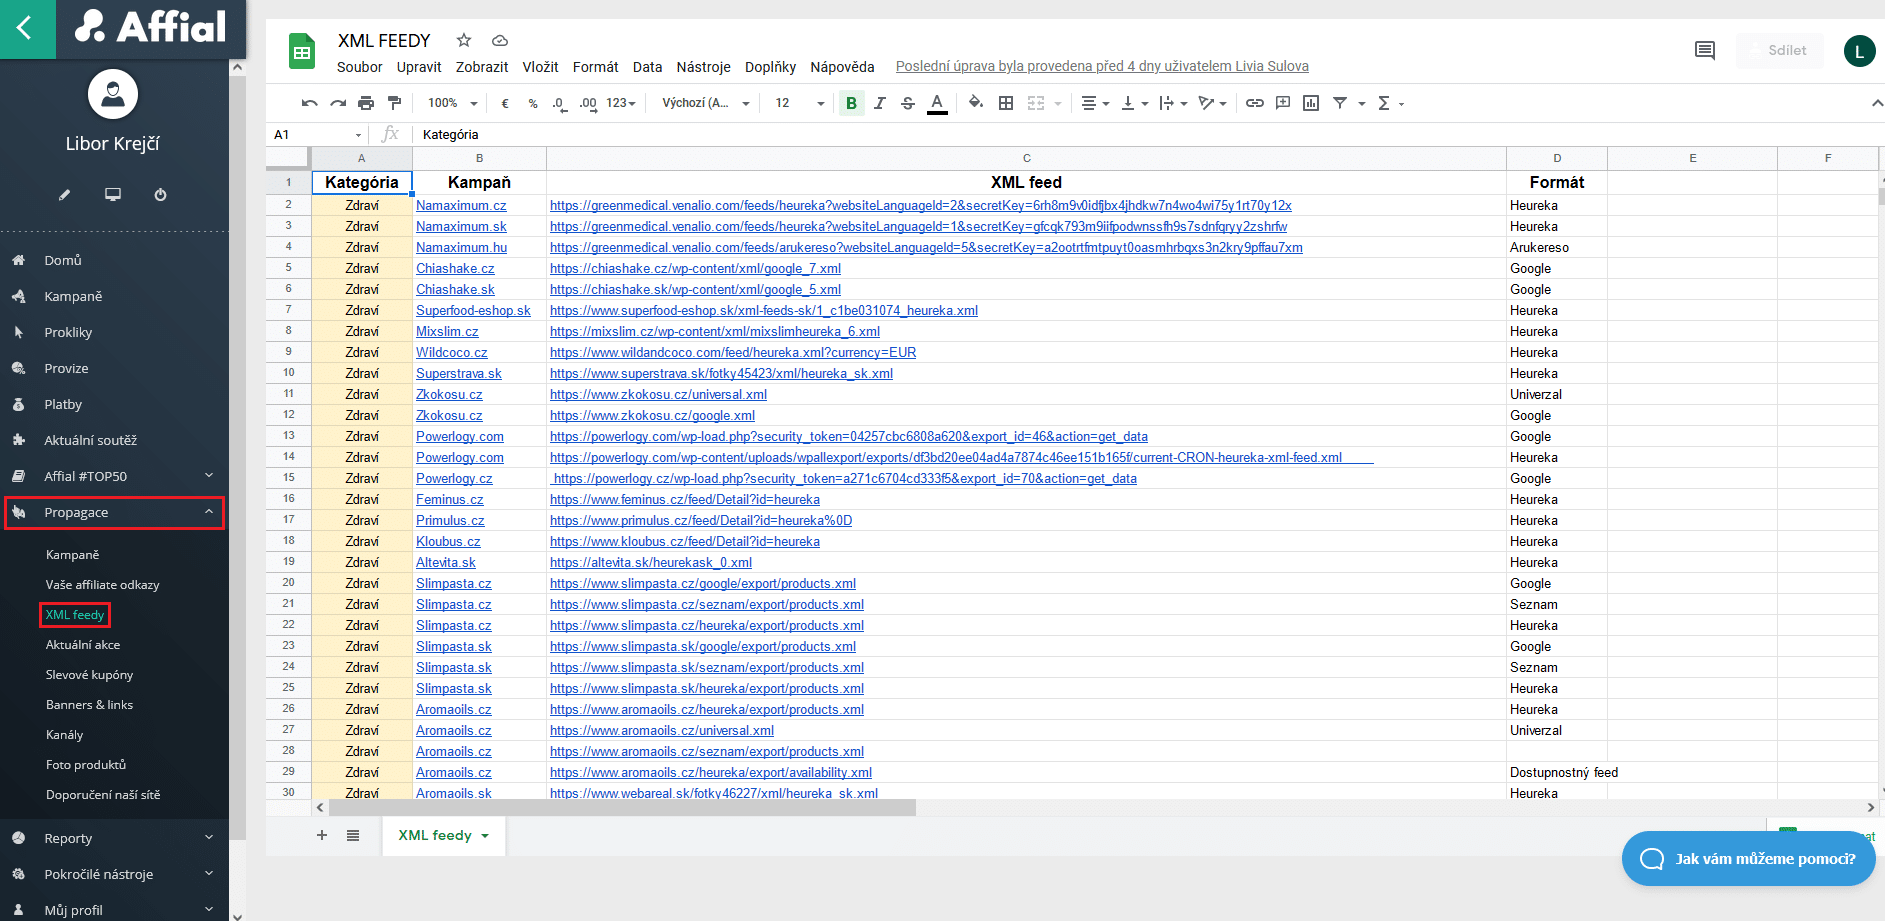The width and height of the screenshot is (1885, 921).
Task: Toggle italic formatting
Action: 880,103
